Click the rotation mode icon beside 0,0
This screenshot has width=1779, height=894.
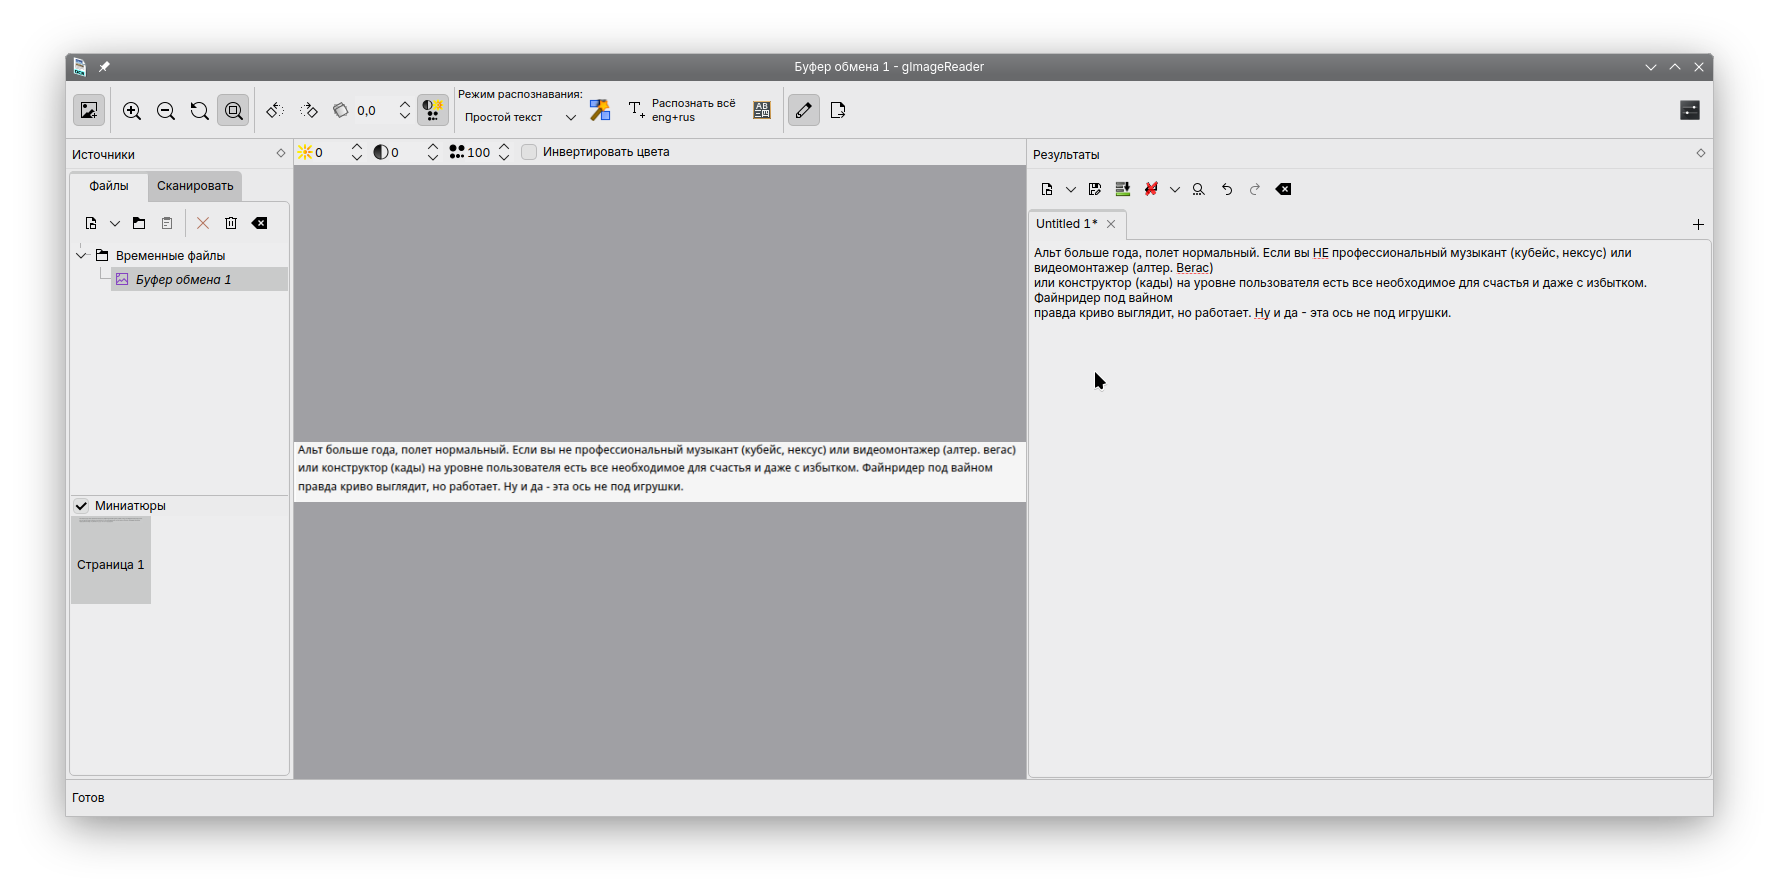(x=341, y=111)
